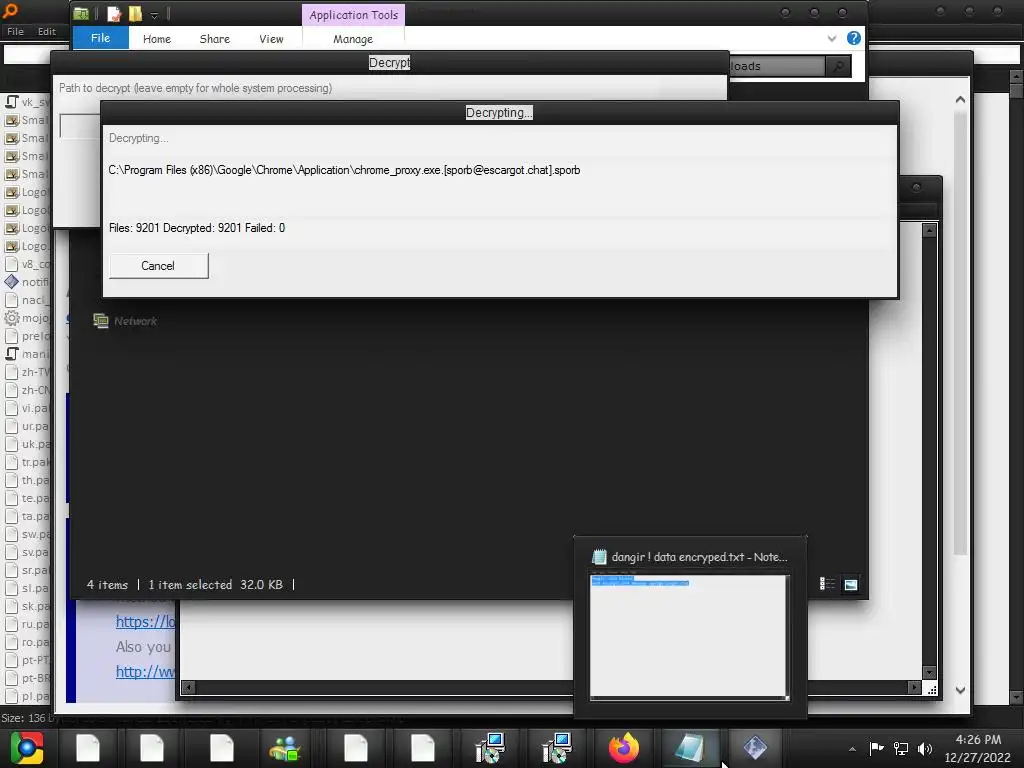The image size is (1024, 768).
Task: Click the '4 items' status text
Action: pos(107,584)
